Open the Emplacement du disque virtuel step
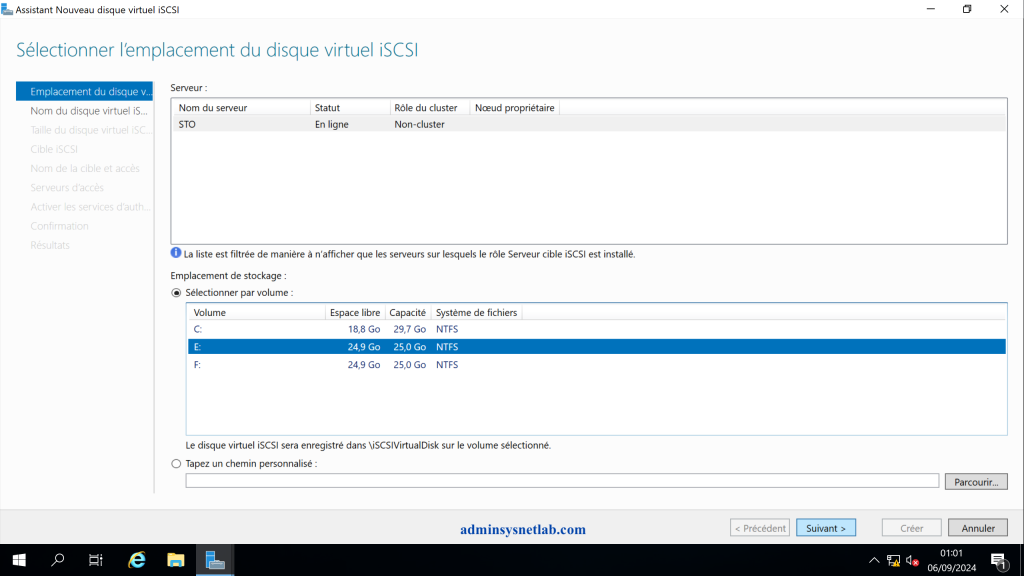The height and width of the screenshot is (576, 1024). (84, 91)
